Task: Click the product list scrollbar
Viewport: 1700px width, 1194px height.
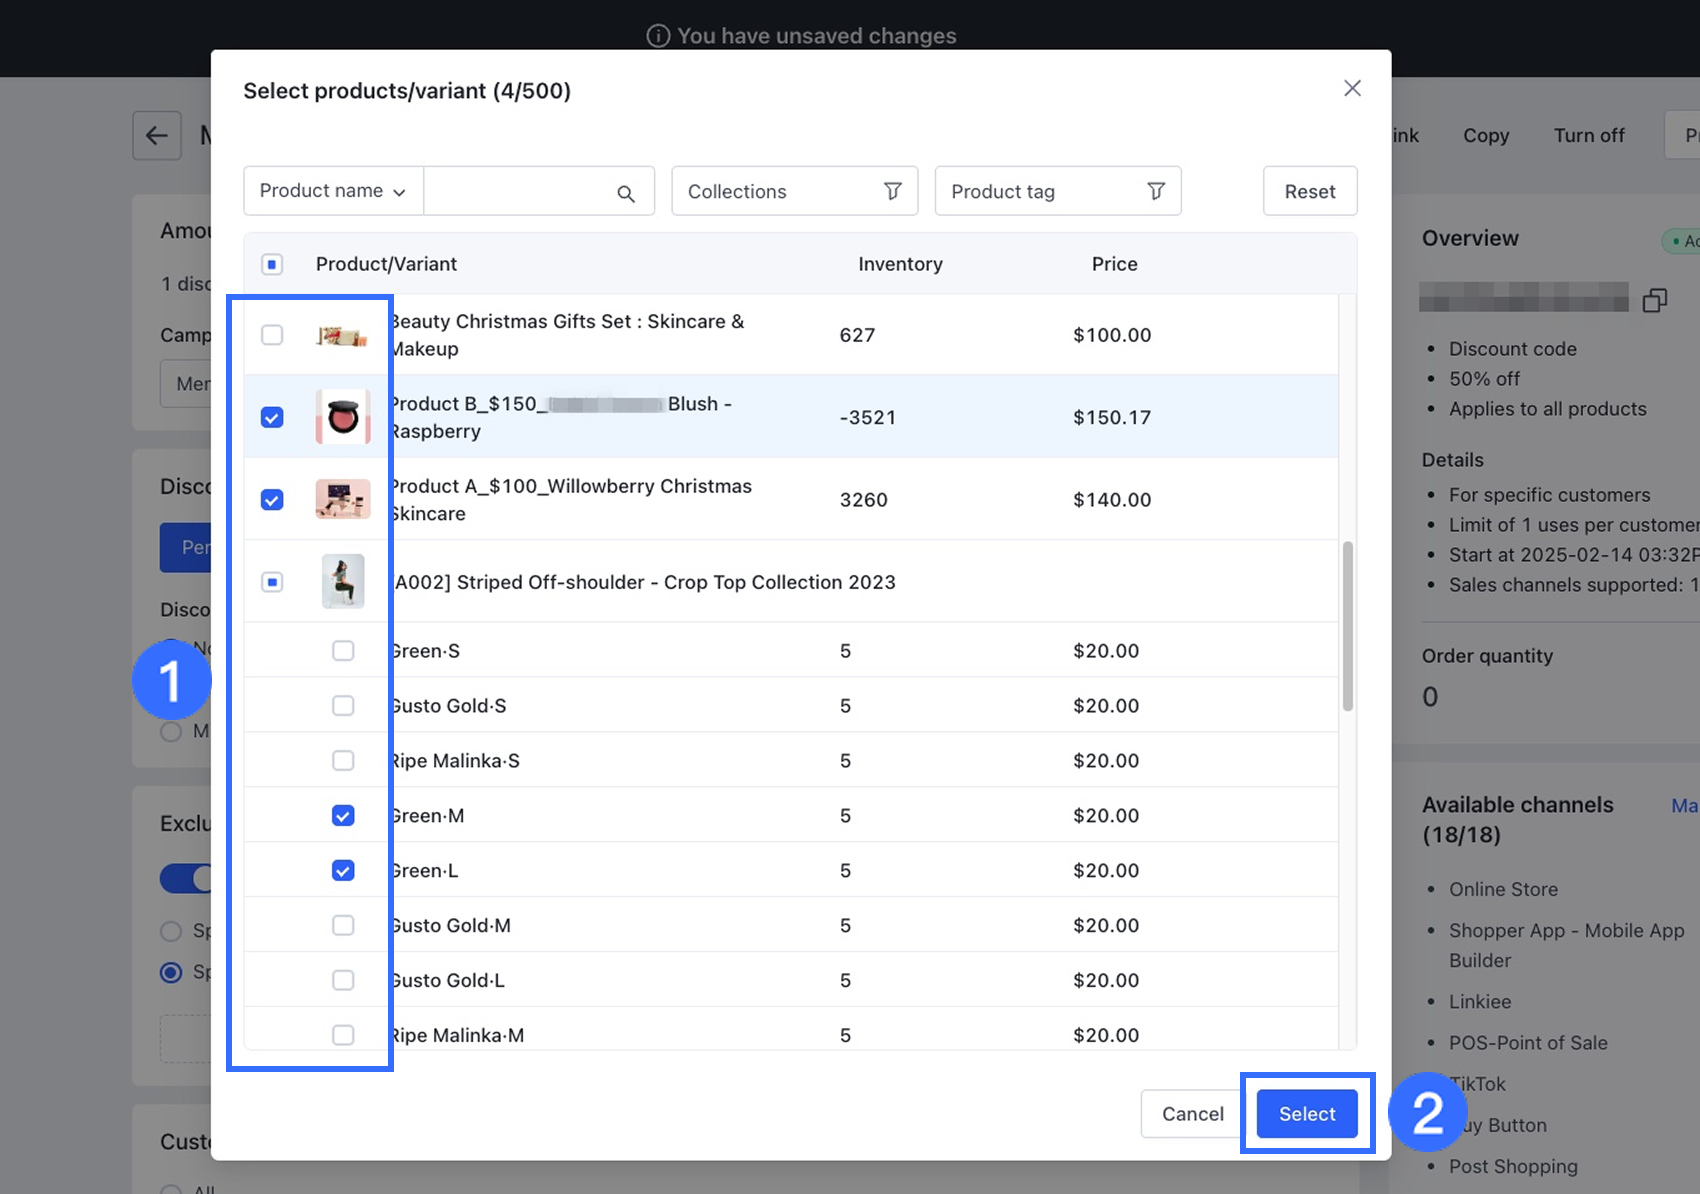Action: pos(1348,626)
